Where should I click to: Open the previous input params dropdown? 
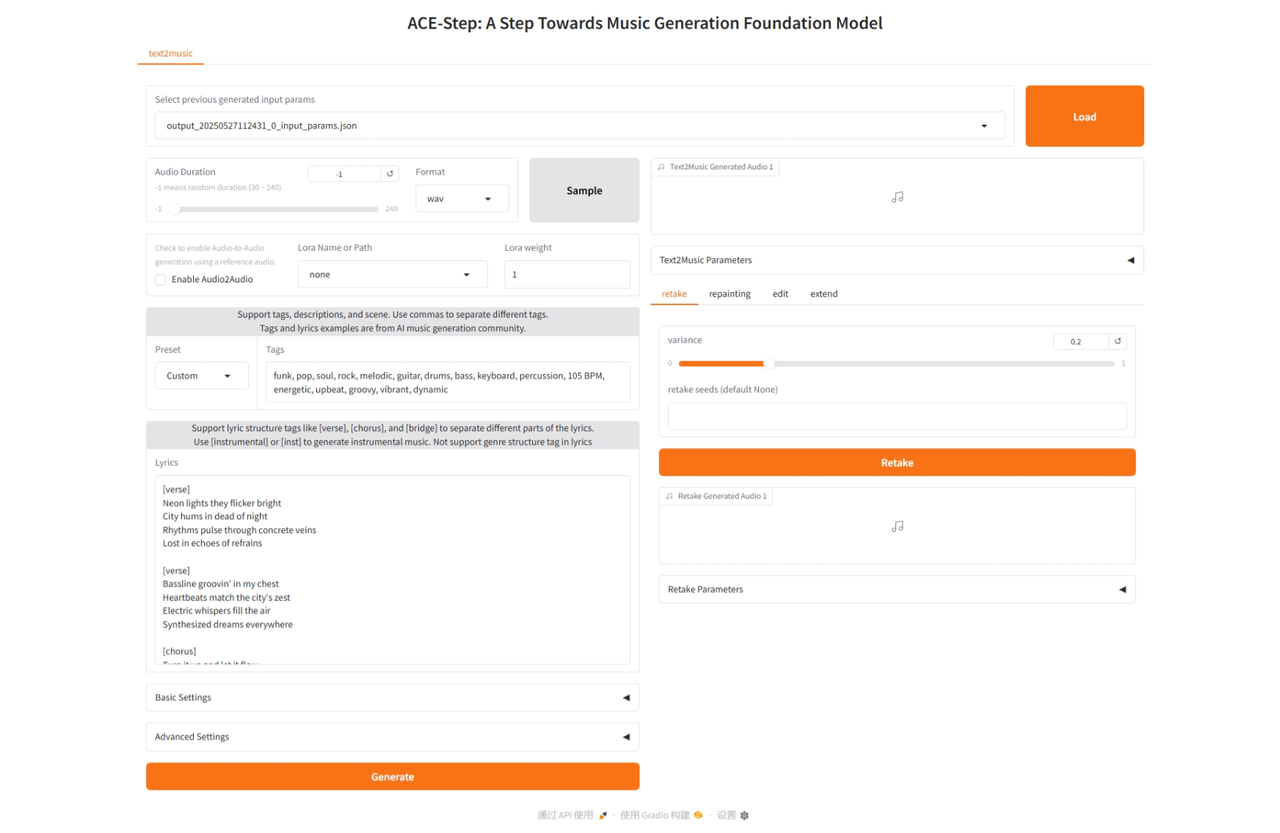coord(580,126)
